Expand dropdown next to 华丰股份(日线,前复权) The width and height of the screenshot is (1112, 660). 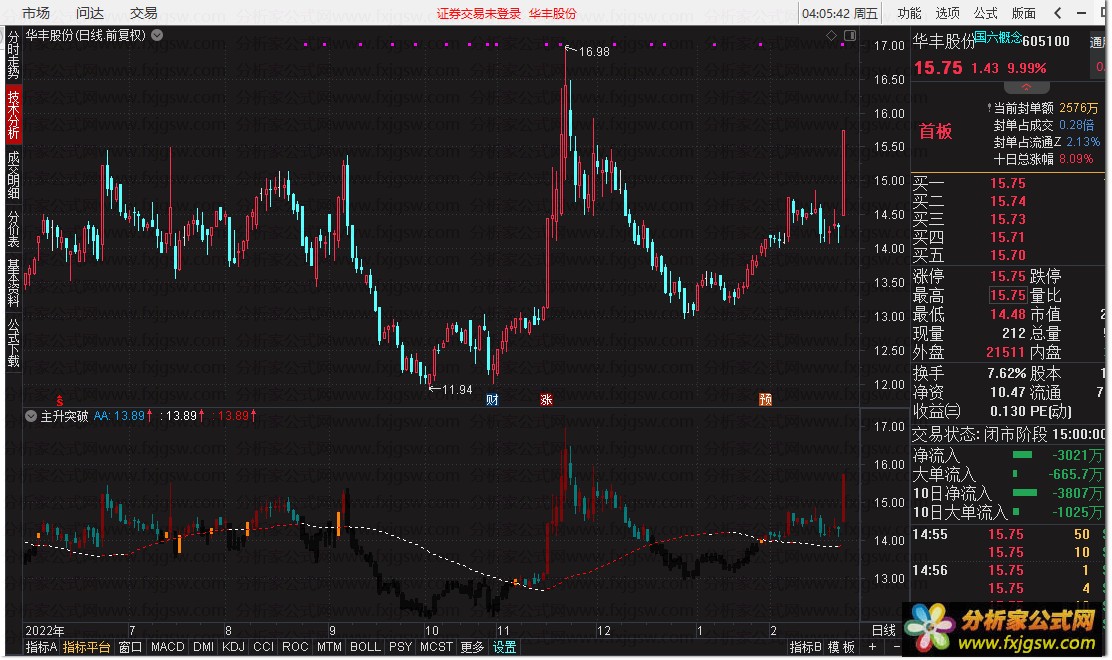click(x=157, y=35)
